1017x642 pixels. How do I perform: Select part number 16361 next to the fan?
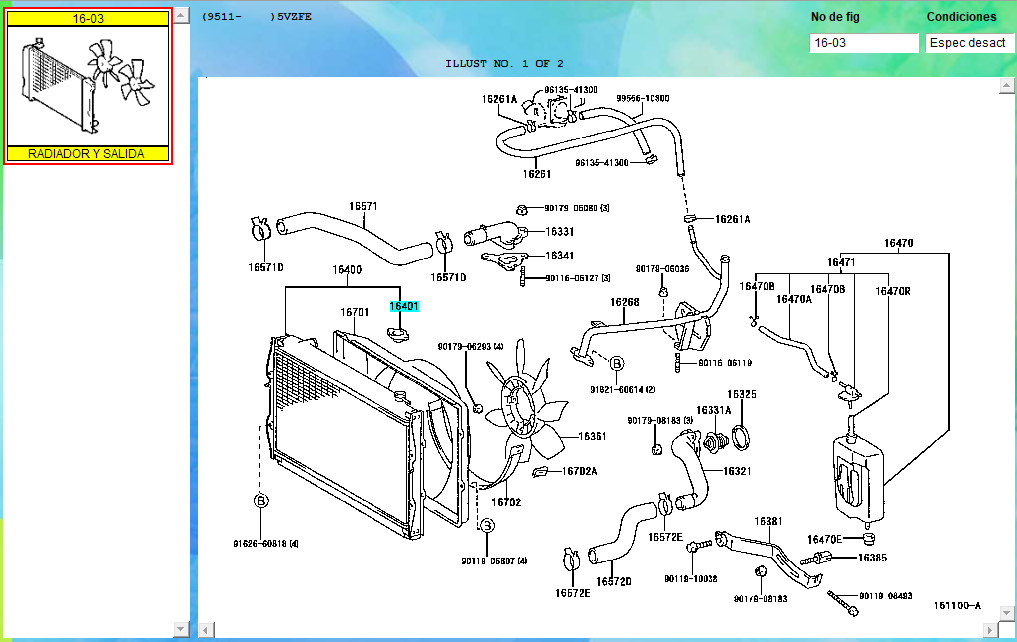point(592,436)
